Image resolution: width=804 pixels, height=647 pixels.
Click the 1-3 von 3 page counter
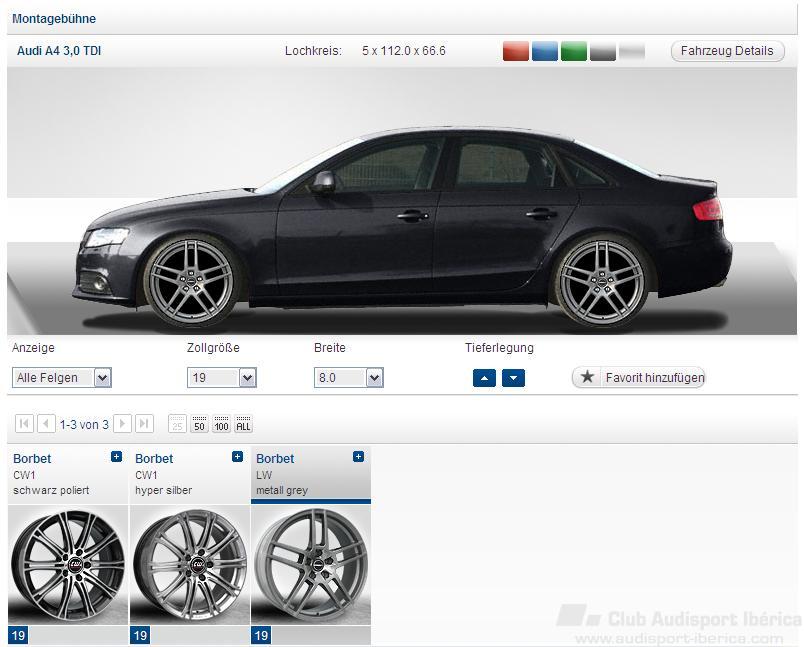[84, 424]
